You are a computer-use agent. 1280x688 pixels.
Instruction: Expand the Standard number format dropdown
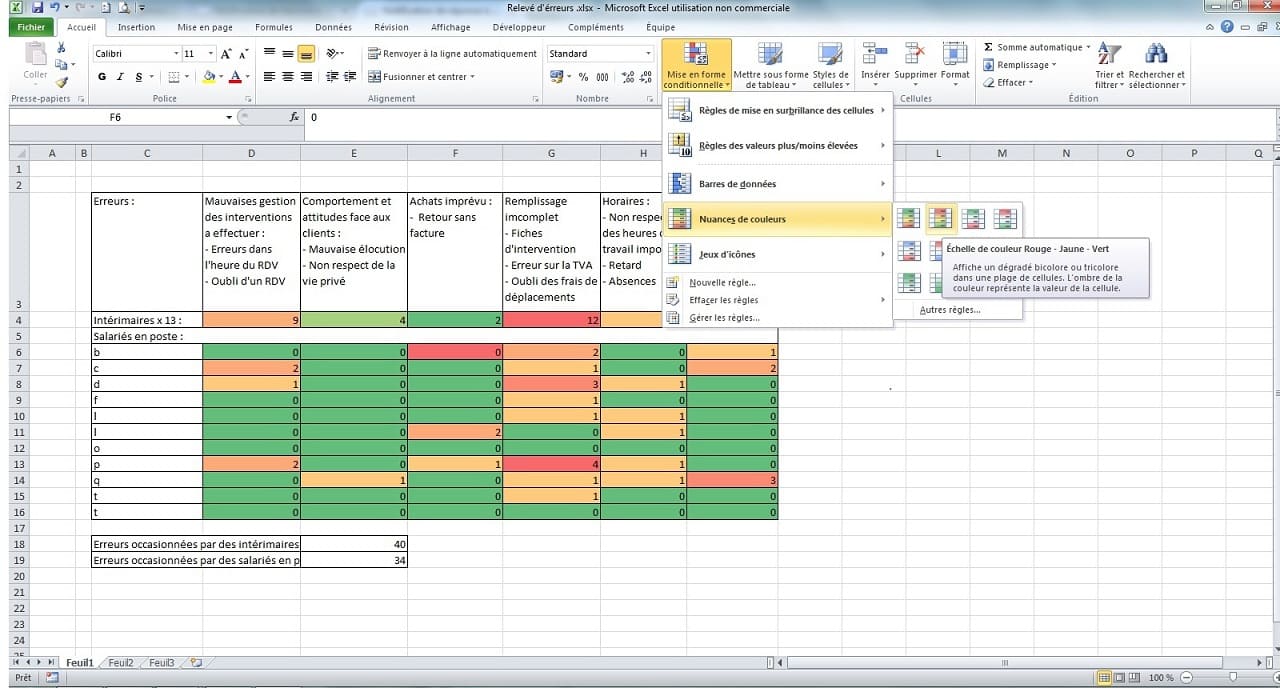coord(648,54)
